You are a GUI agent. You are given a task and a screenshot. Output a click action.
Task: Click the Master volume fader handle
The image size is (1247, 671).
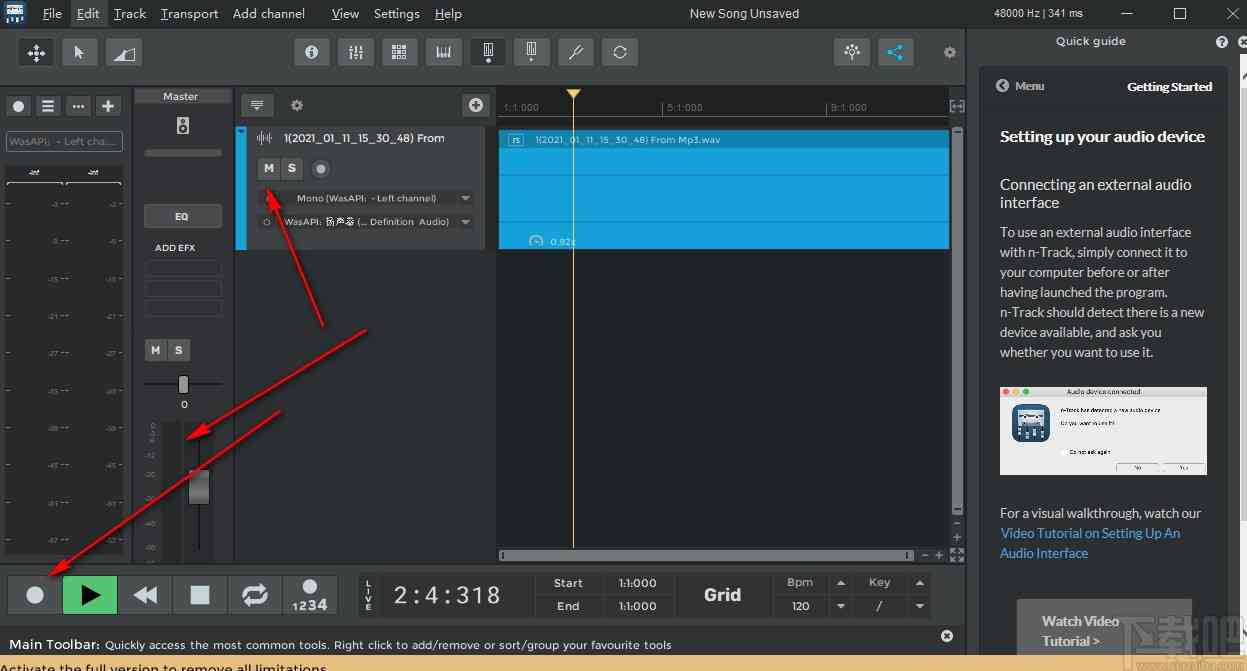[199, 486]
